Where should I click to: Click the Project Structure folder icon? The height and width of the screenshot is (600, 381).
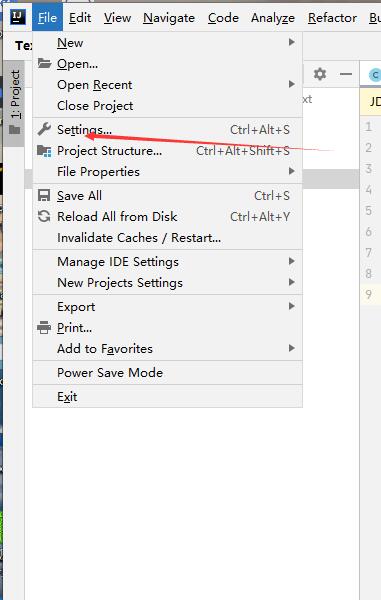[44, 151]
